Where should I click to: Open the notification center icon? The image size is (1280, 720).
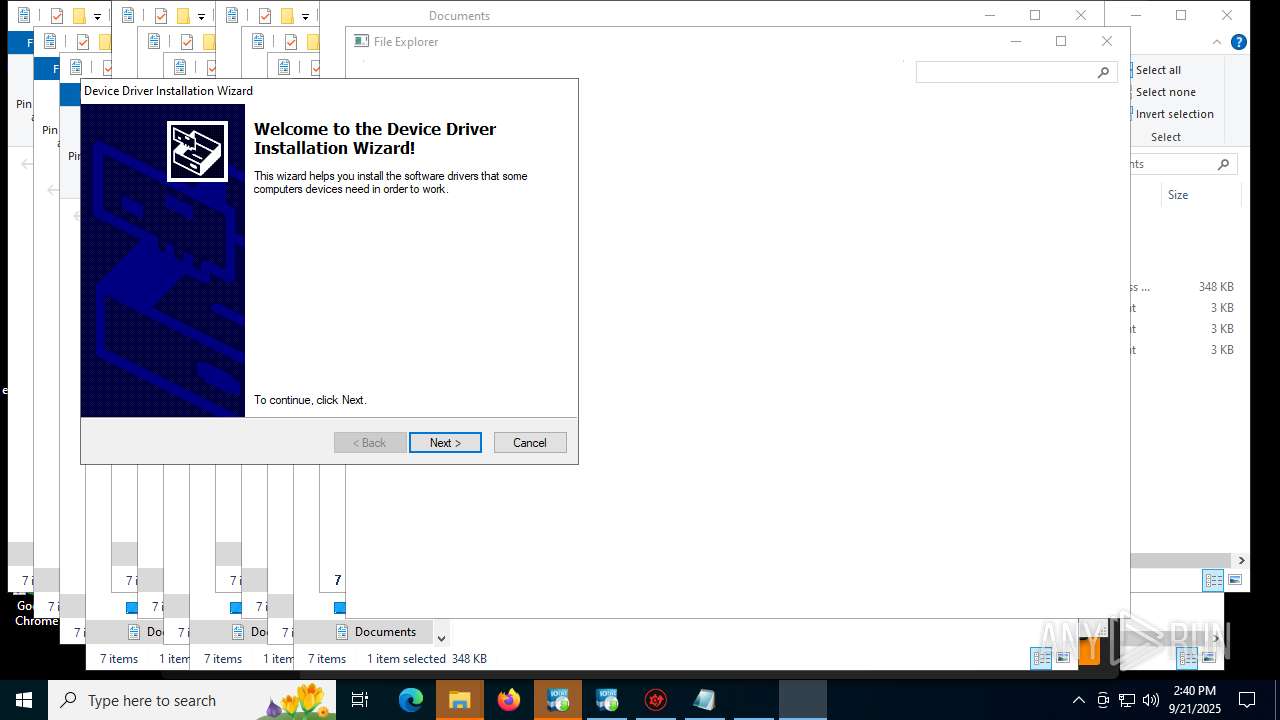click(x=1247, y=700)
